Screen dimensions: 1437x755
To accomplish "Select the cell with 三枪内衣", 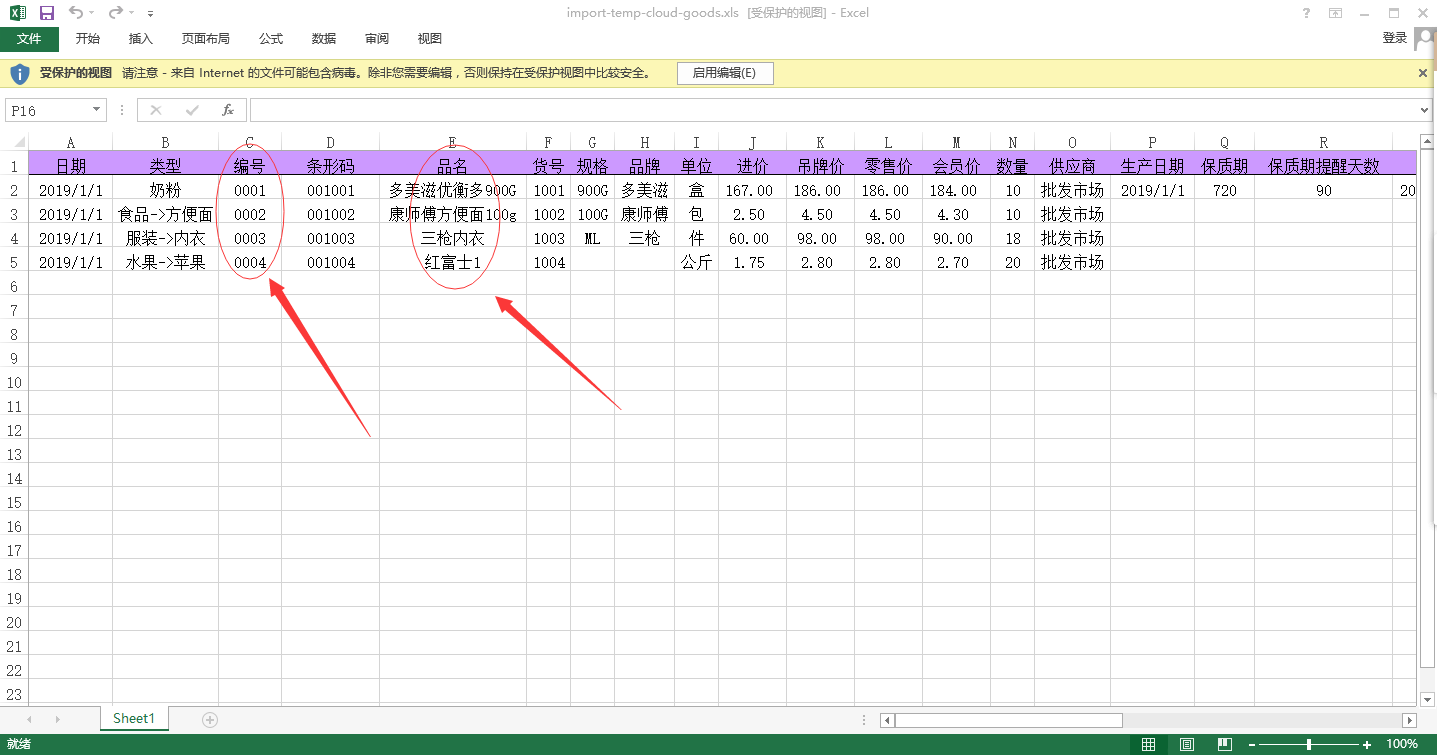I will [x=453, y=238].
